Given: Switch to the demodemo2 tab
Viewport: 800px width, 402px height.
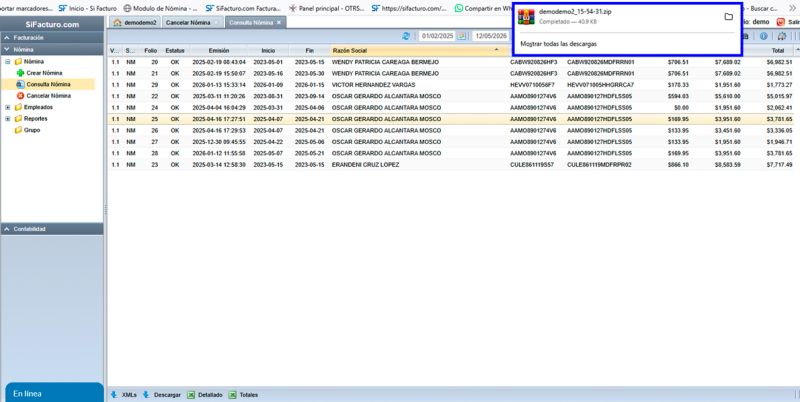Looking at the screenshot, I should [135, 22].
